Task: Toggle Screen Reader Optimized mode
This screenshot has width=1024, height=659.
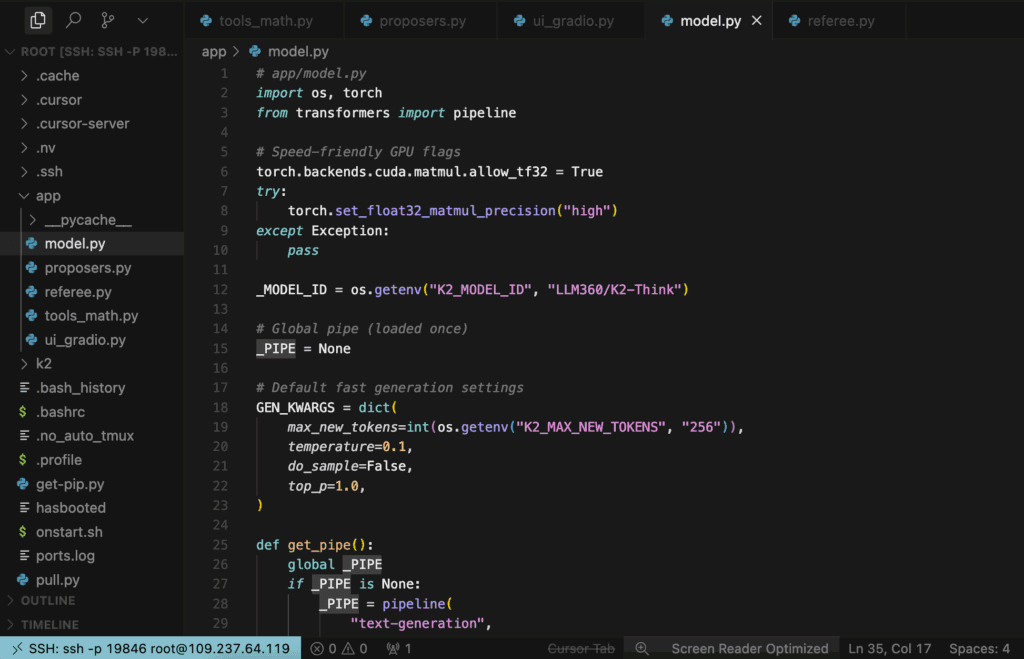Action: [x=749, y=648]
